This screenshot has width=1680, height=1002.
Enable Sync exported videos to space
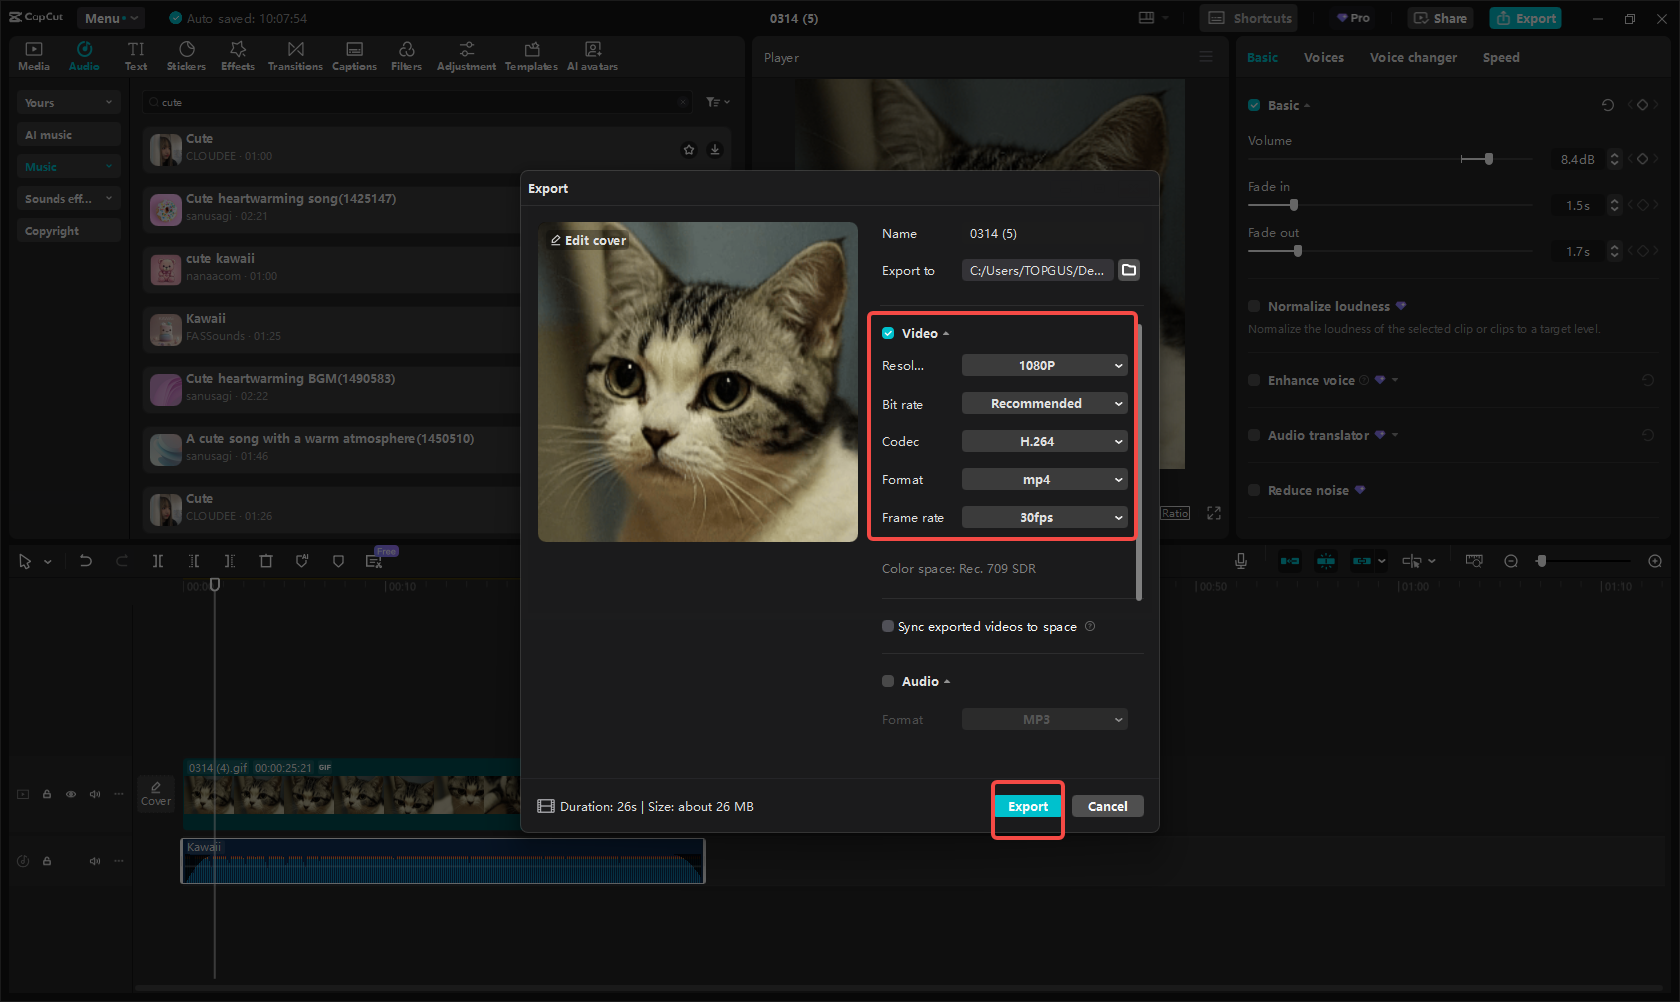pyautogui.click(x=888, y=626)
